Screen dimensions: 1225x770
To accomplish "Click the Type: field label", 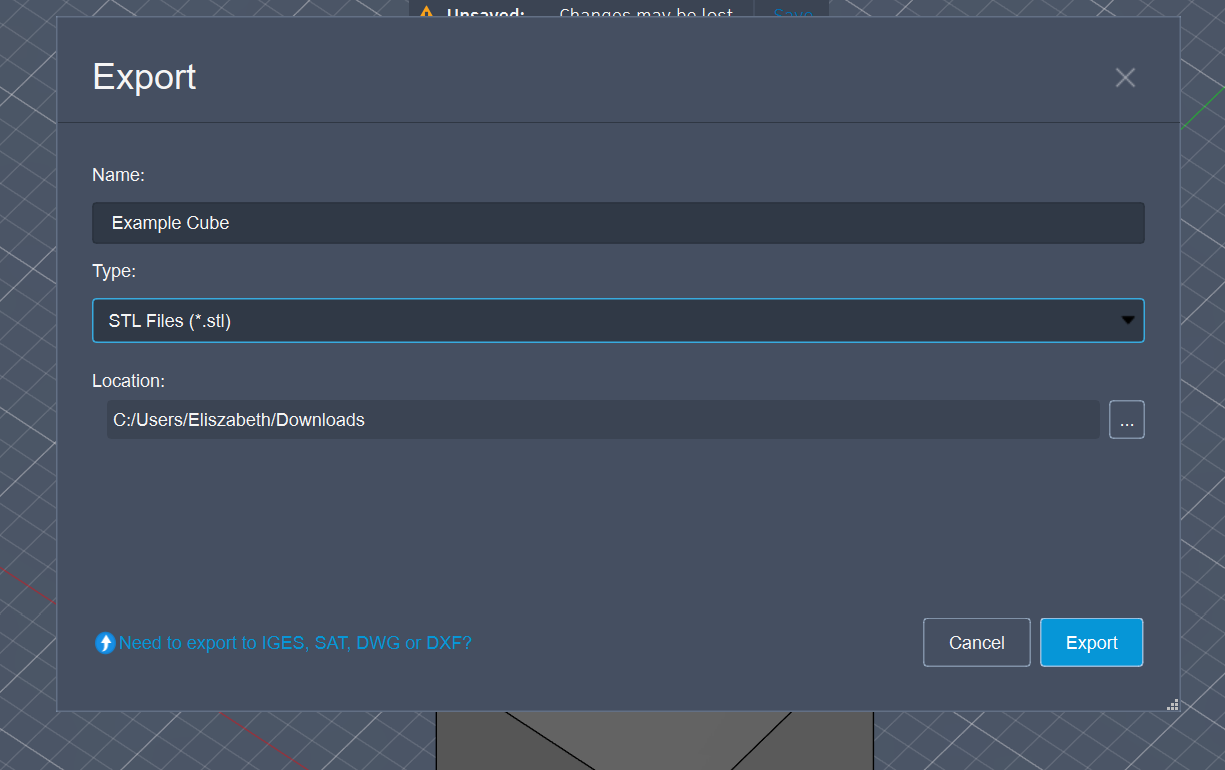I will 114,271.
